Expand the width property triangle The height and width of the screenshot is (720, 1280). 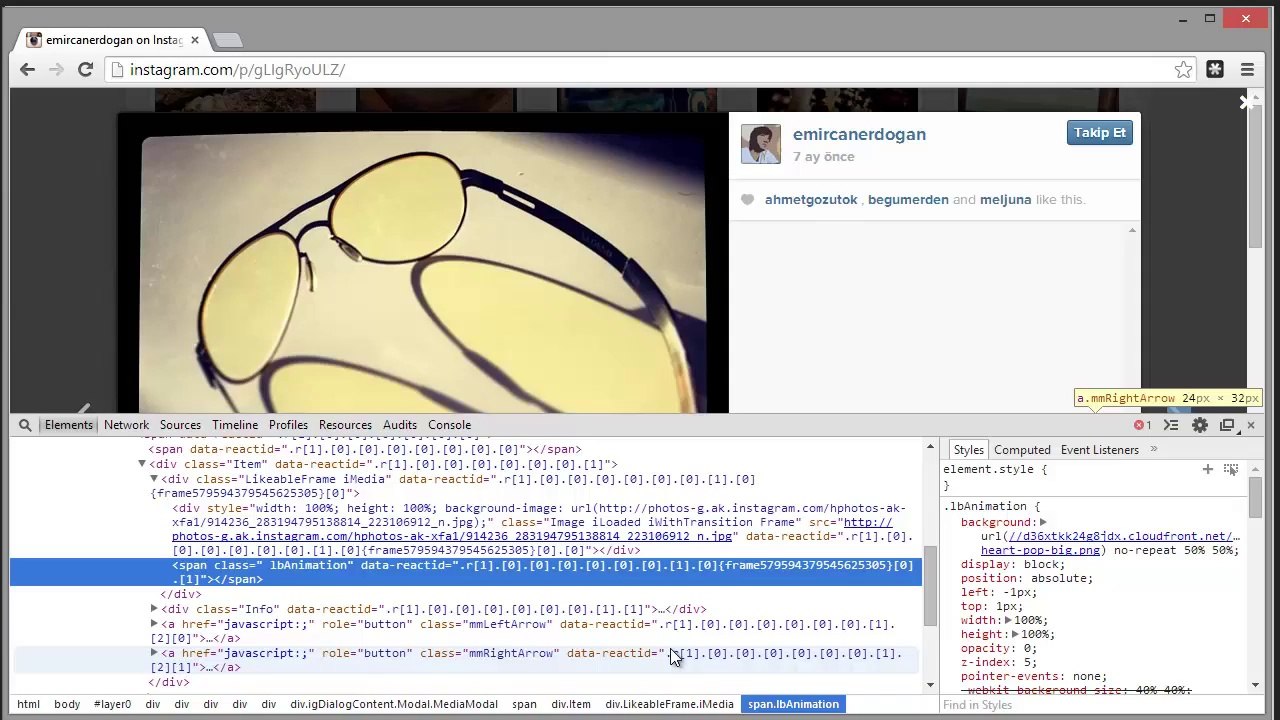1008,620
